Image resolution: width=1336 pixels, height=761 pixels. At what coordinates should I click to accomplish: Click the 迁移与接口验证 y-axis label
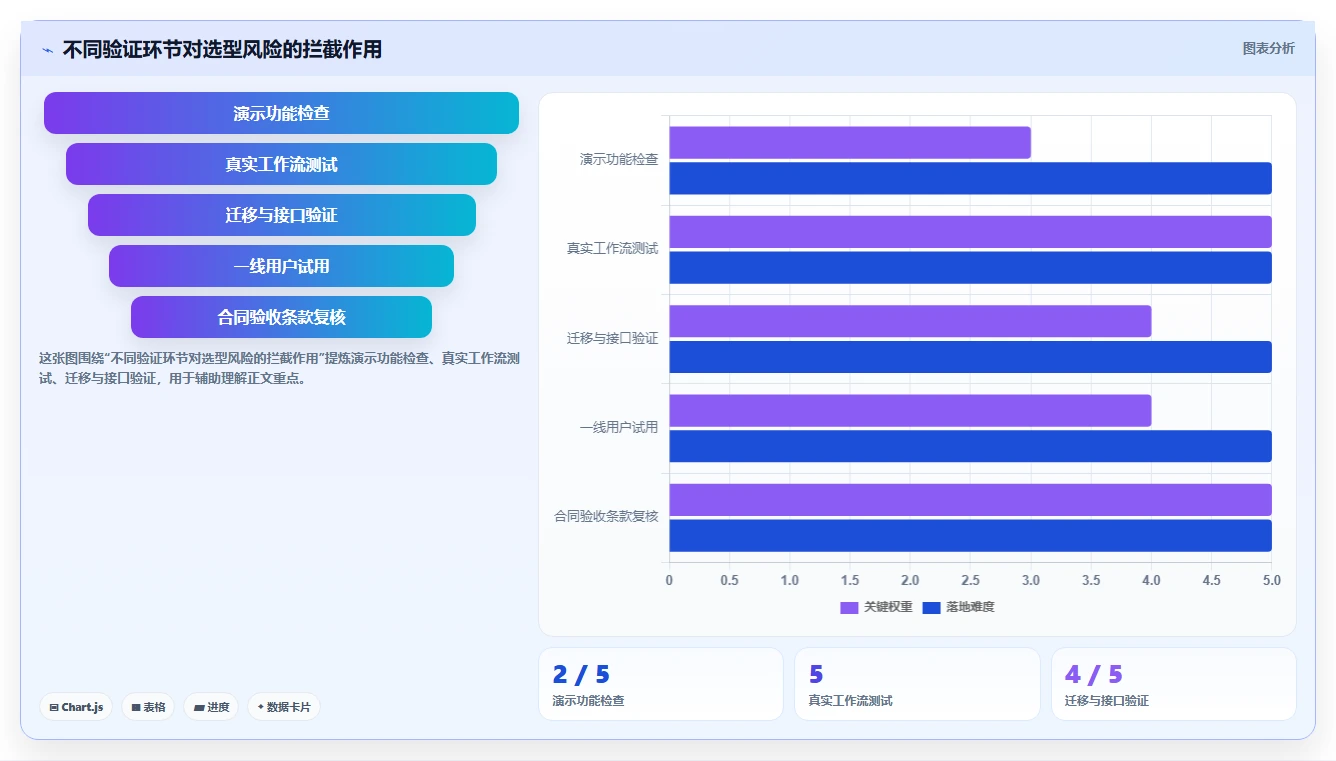pyautogui.click(x=612, y=338)
